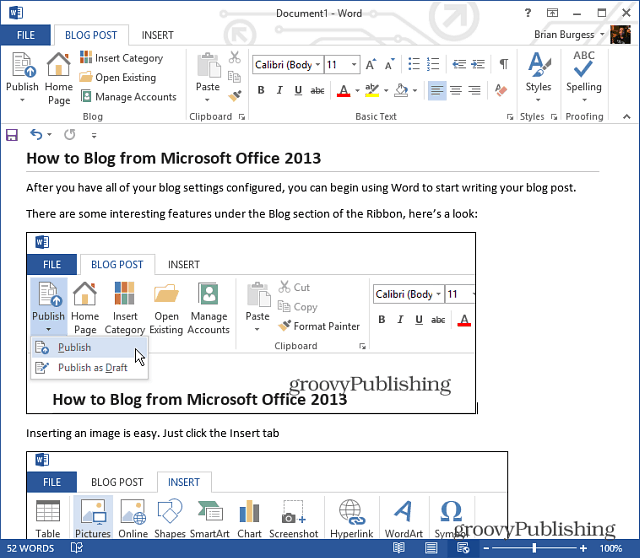Align text left
This screenshot has width=640, height=558.
pos(437,90)
